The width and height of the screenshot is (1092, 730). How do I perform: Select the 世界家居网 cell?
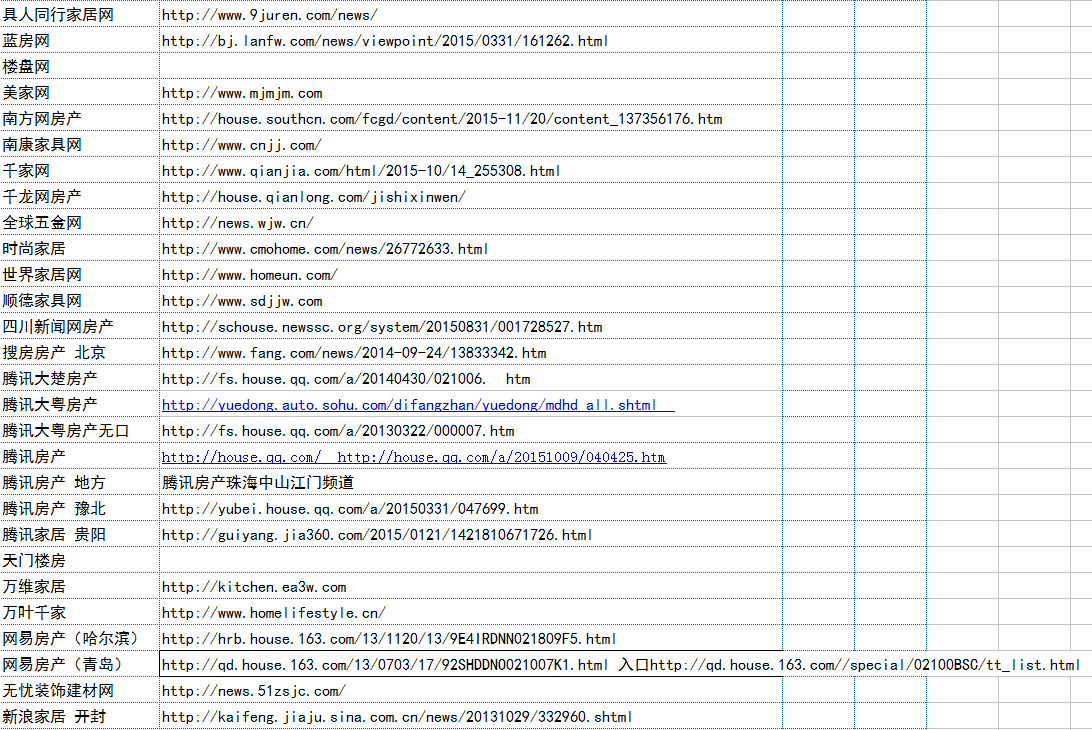click(x=79, y=274)
